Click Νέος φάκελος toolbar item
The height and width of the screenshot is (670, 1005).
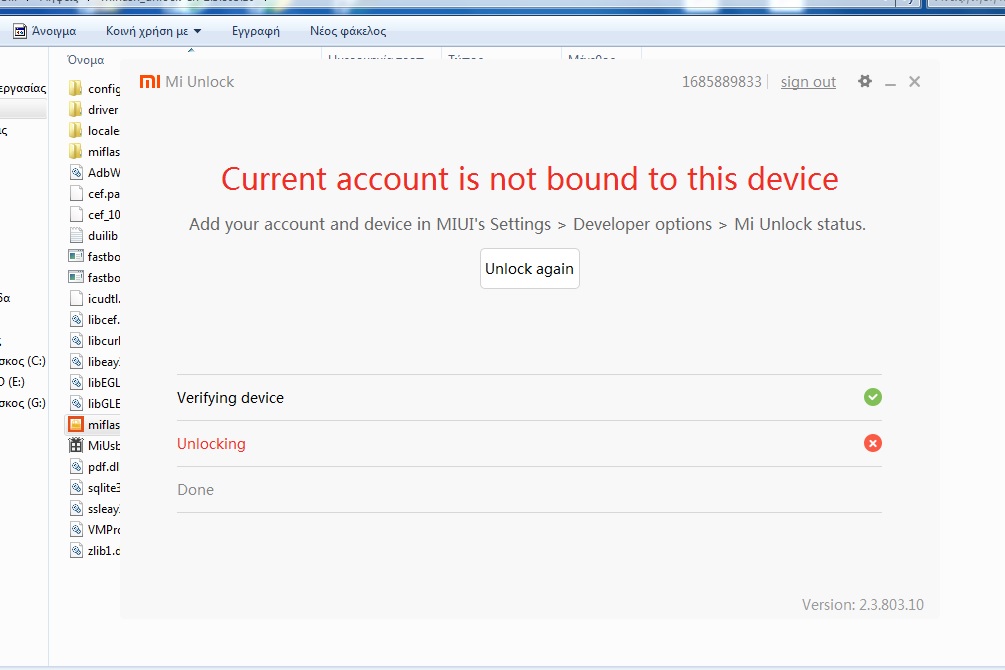tap(348, 31)
